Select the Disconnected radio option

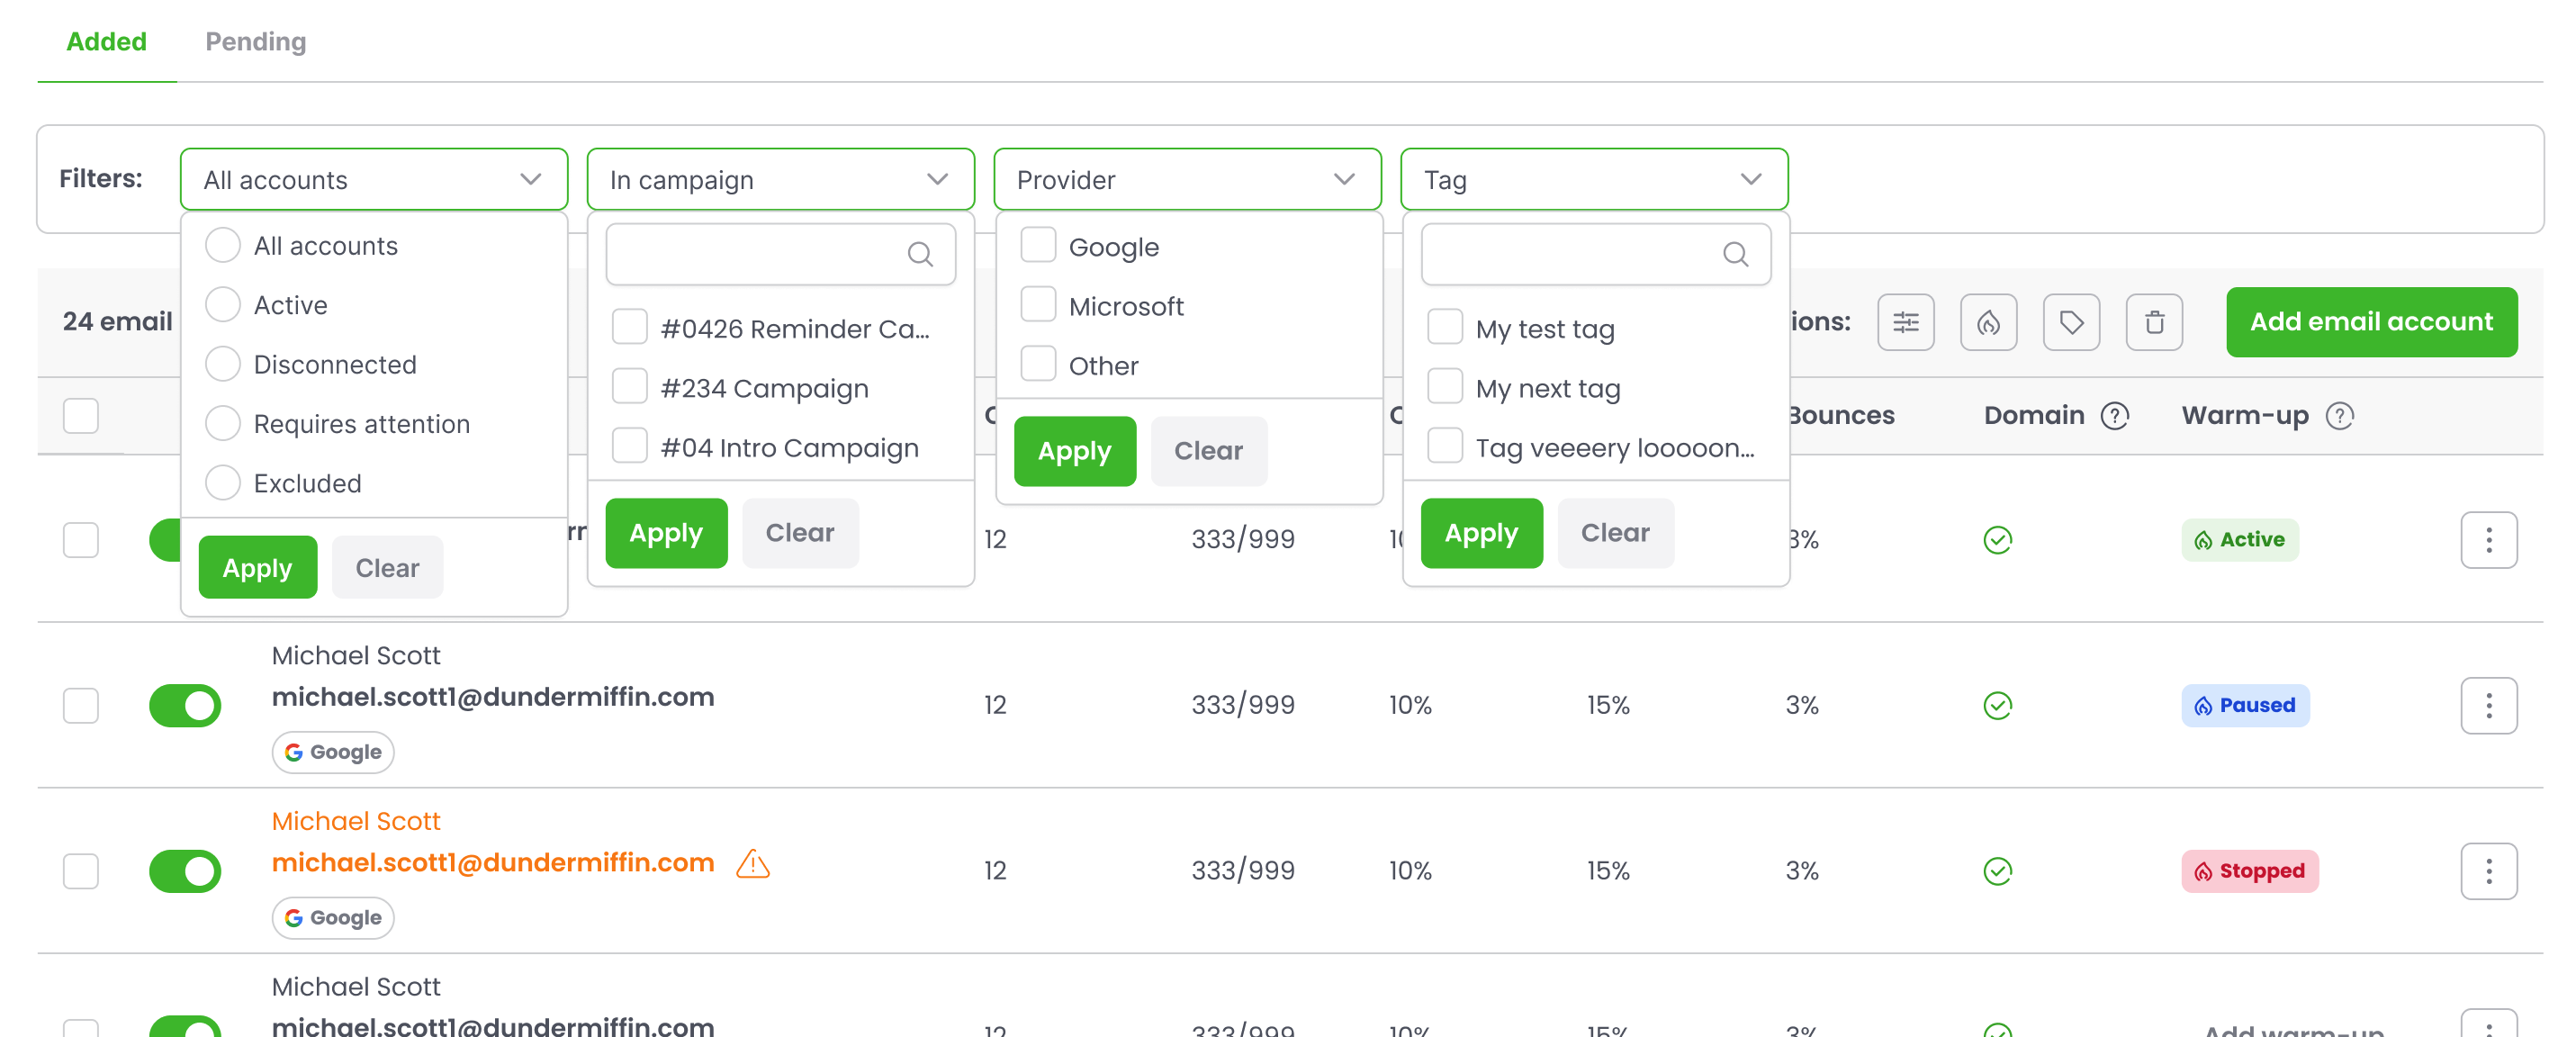tap(223, 364)
